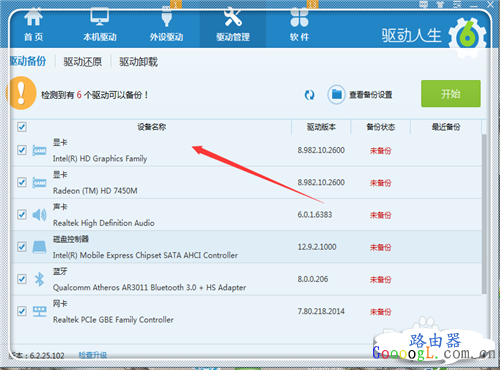Uncheck Intel(R) HD Graphics Family checkbox

pos(22,150)
